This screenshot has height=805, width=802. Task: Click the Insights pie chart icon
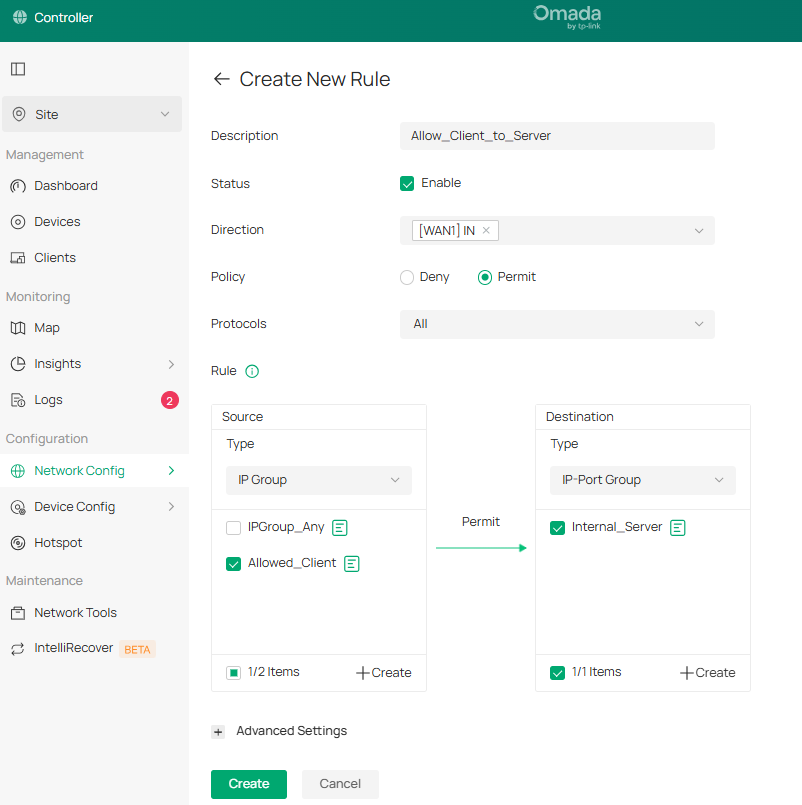(18, 363)
